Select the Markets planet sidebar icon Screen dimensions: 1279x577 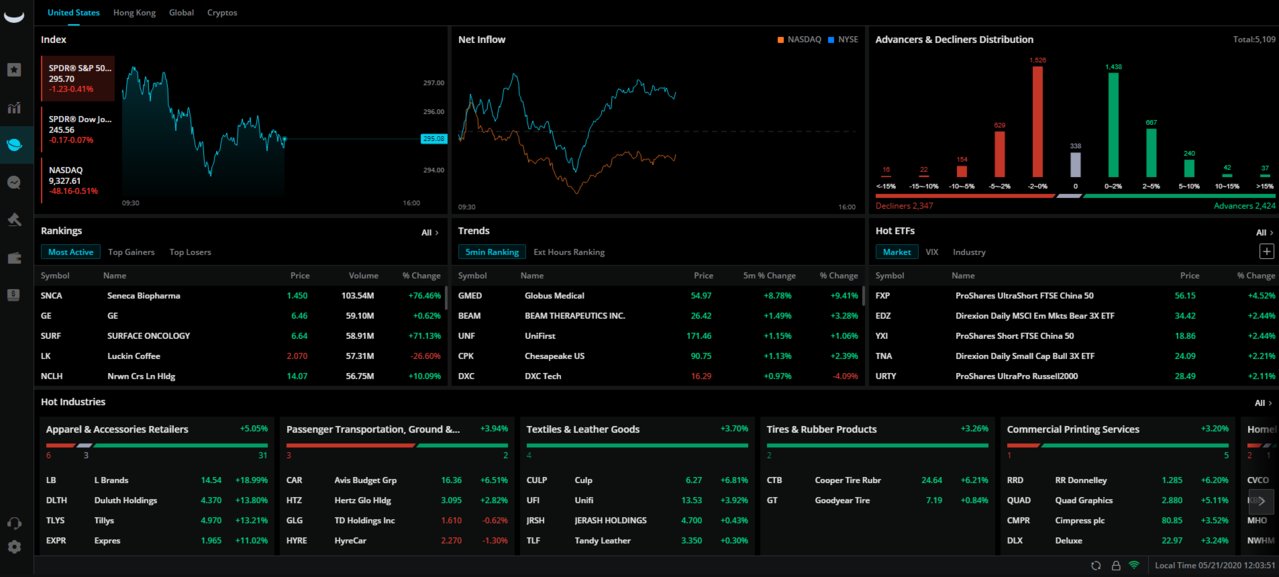14,146
